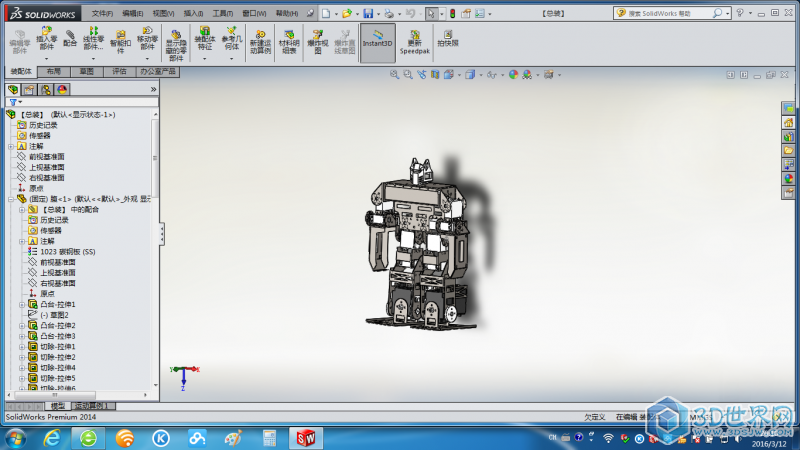Click Rebuild traffic light icon
This screenshot has width=800, height=450.
click(453, 14)
